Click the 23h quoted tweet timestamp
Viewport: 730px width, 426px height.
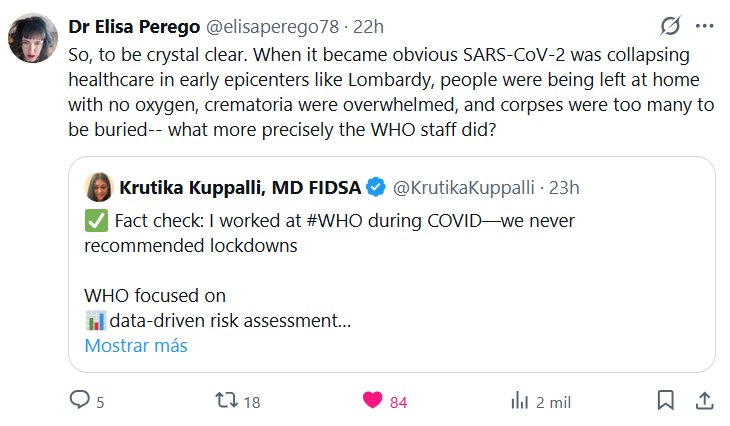click(565, 187)
